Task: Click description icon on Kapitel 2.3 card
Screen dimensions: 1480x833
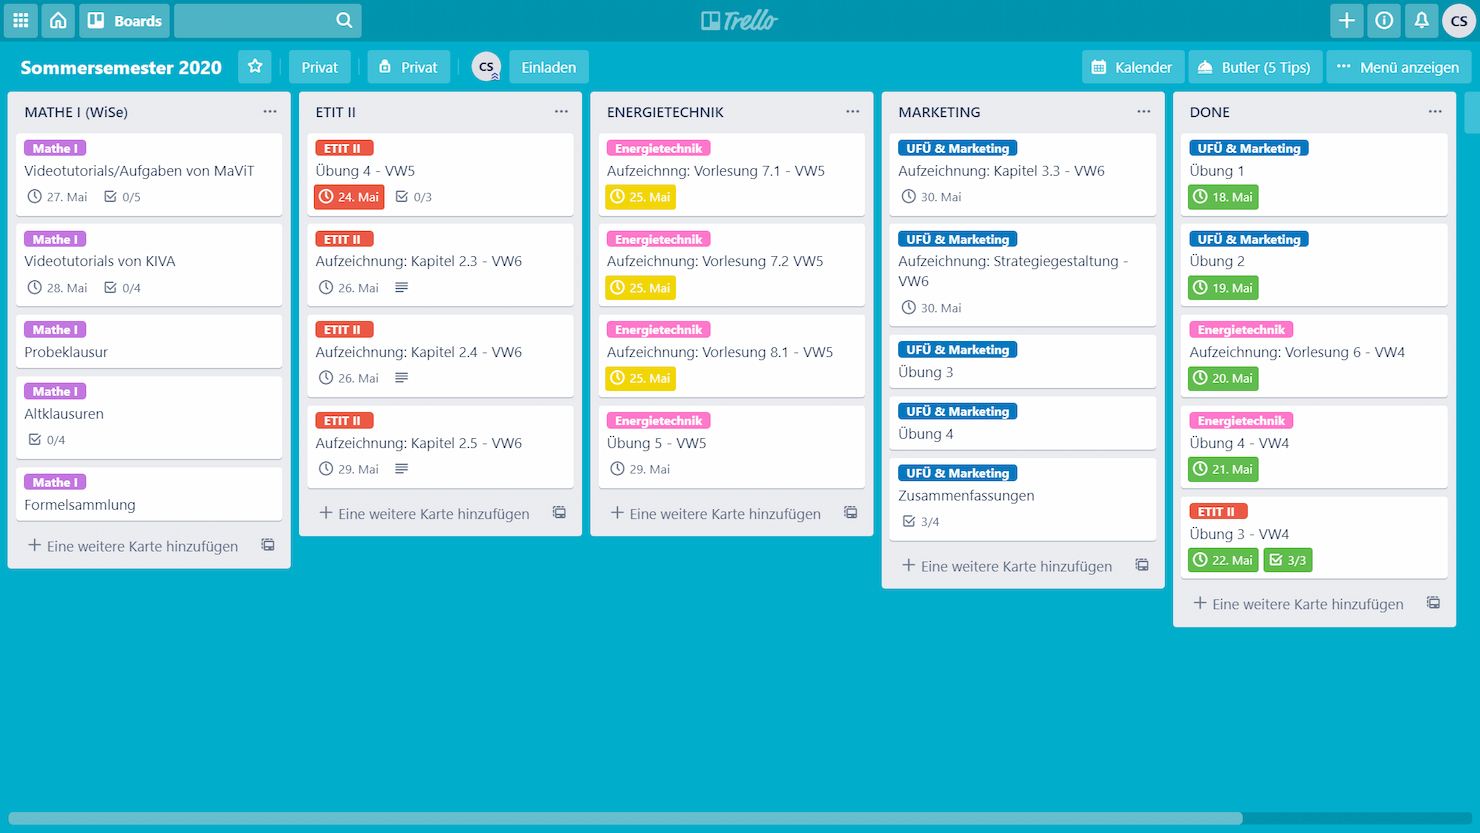Action: [401, 288]
